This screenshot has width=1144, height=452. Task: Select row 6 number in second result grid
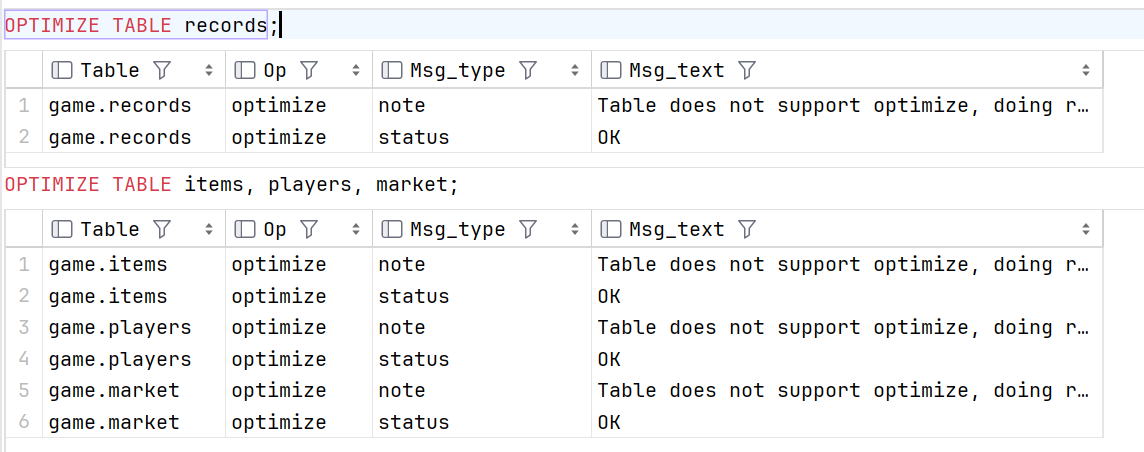click(x=24, y=422)
